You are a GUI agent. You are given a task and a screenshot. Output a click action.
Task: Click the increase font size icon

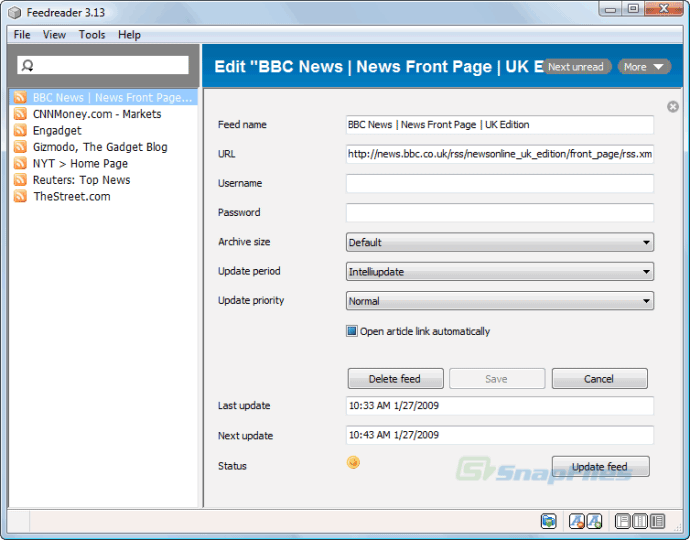[x=594, y=521]
